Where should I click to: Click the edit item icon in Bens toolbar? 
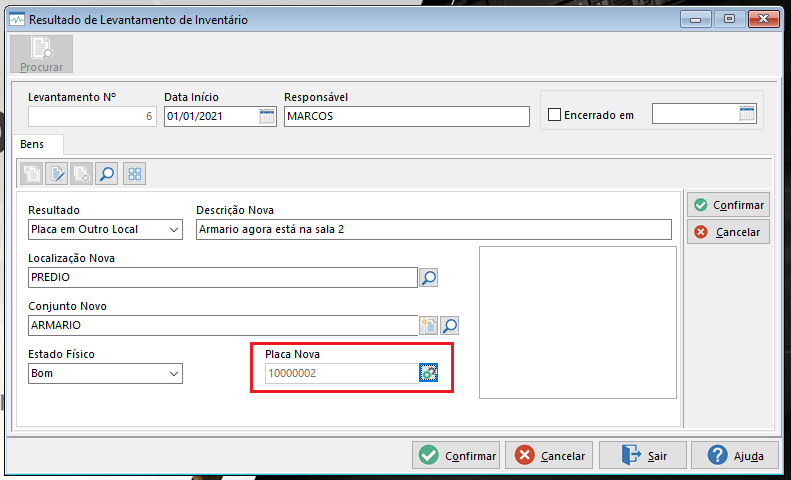tap(56, 174)
